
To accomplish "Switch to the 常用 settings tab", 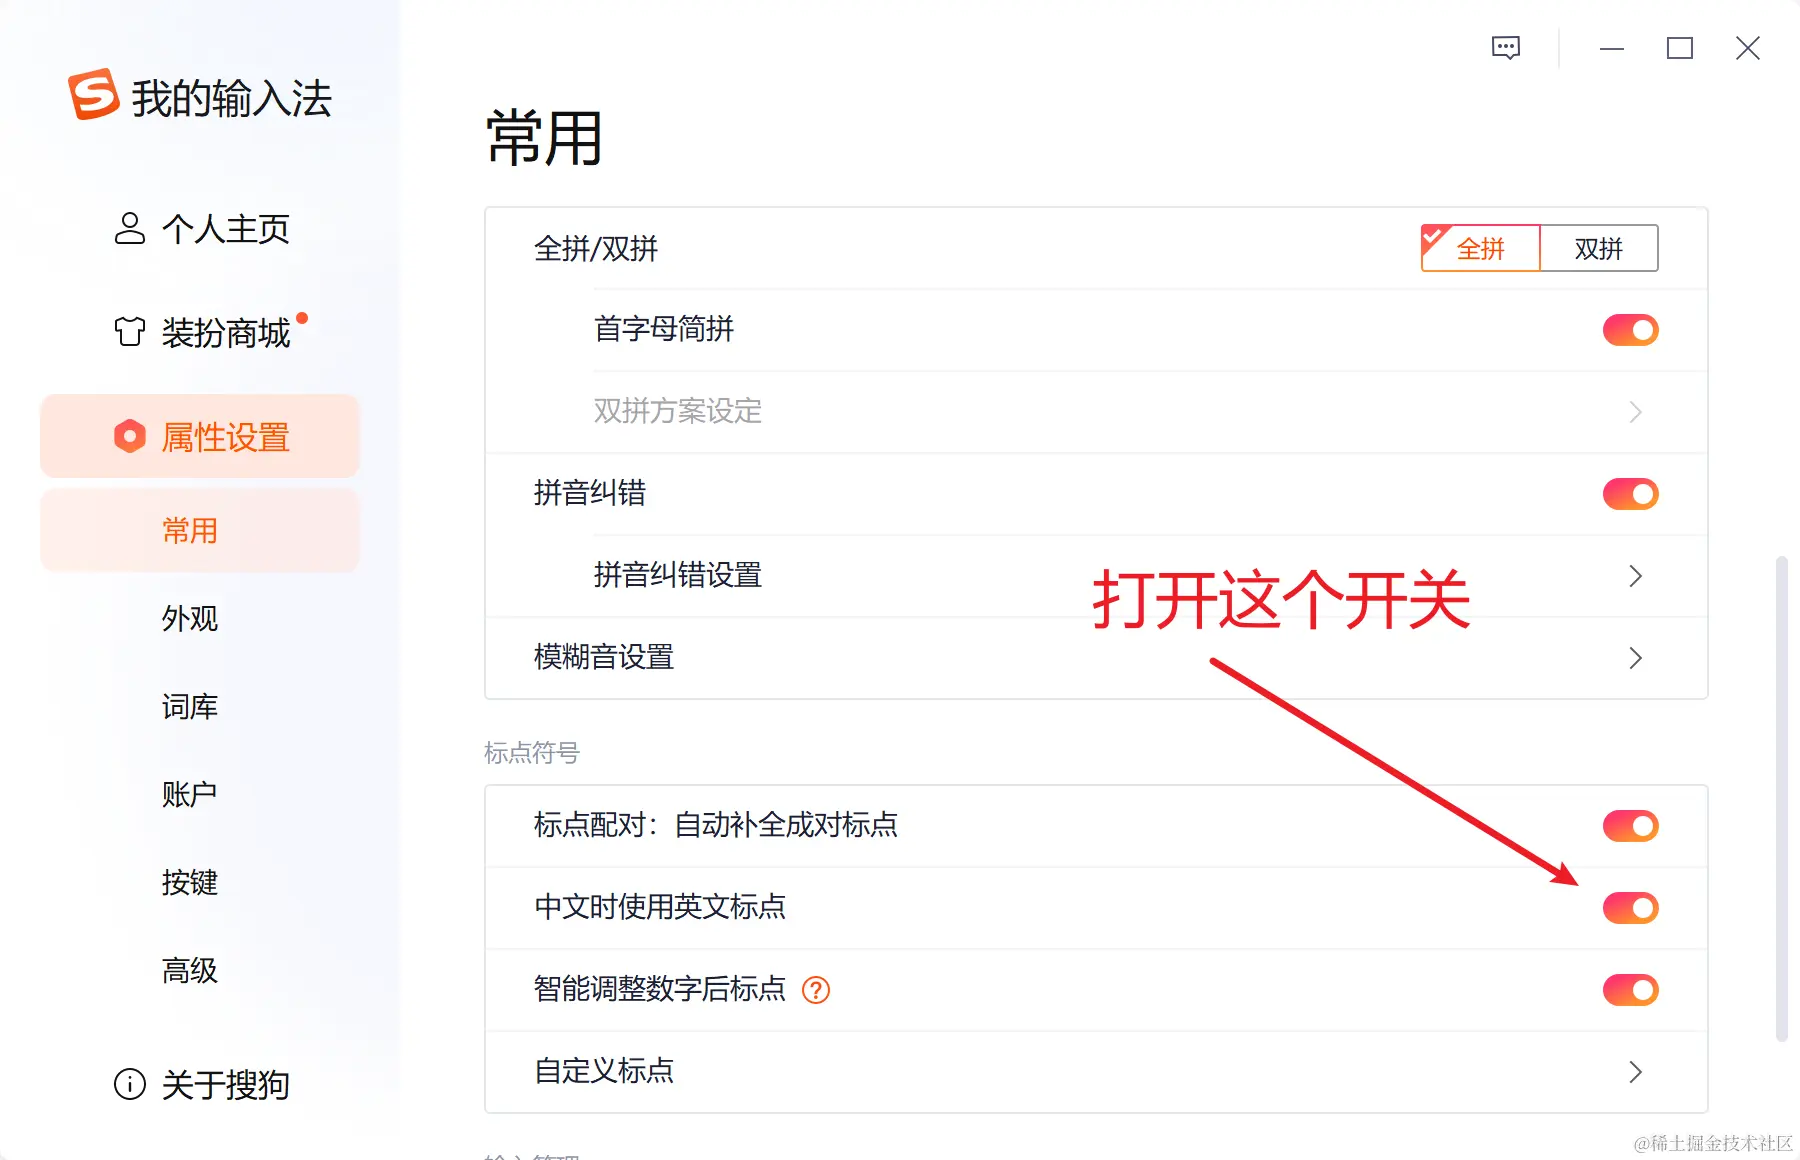I will coord(200,531).
